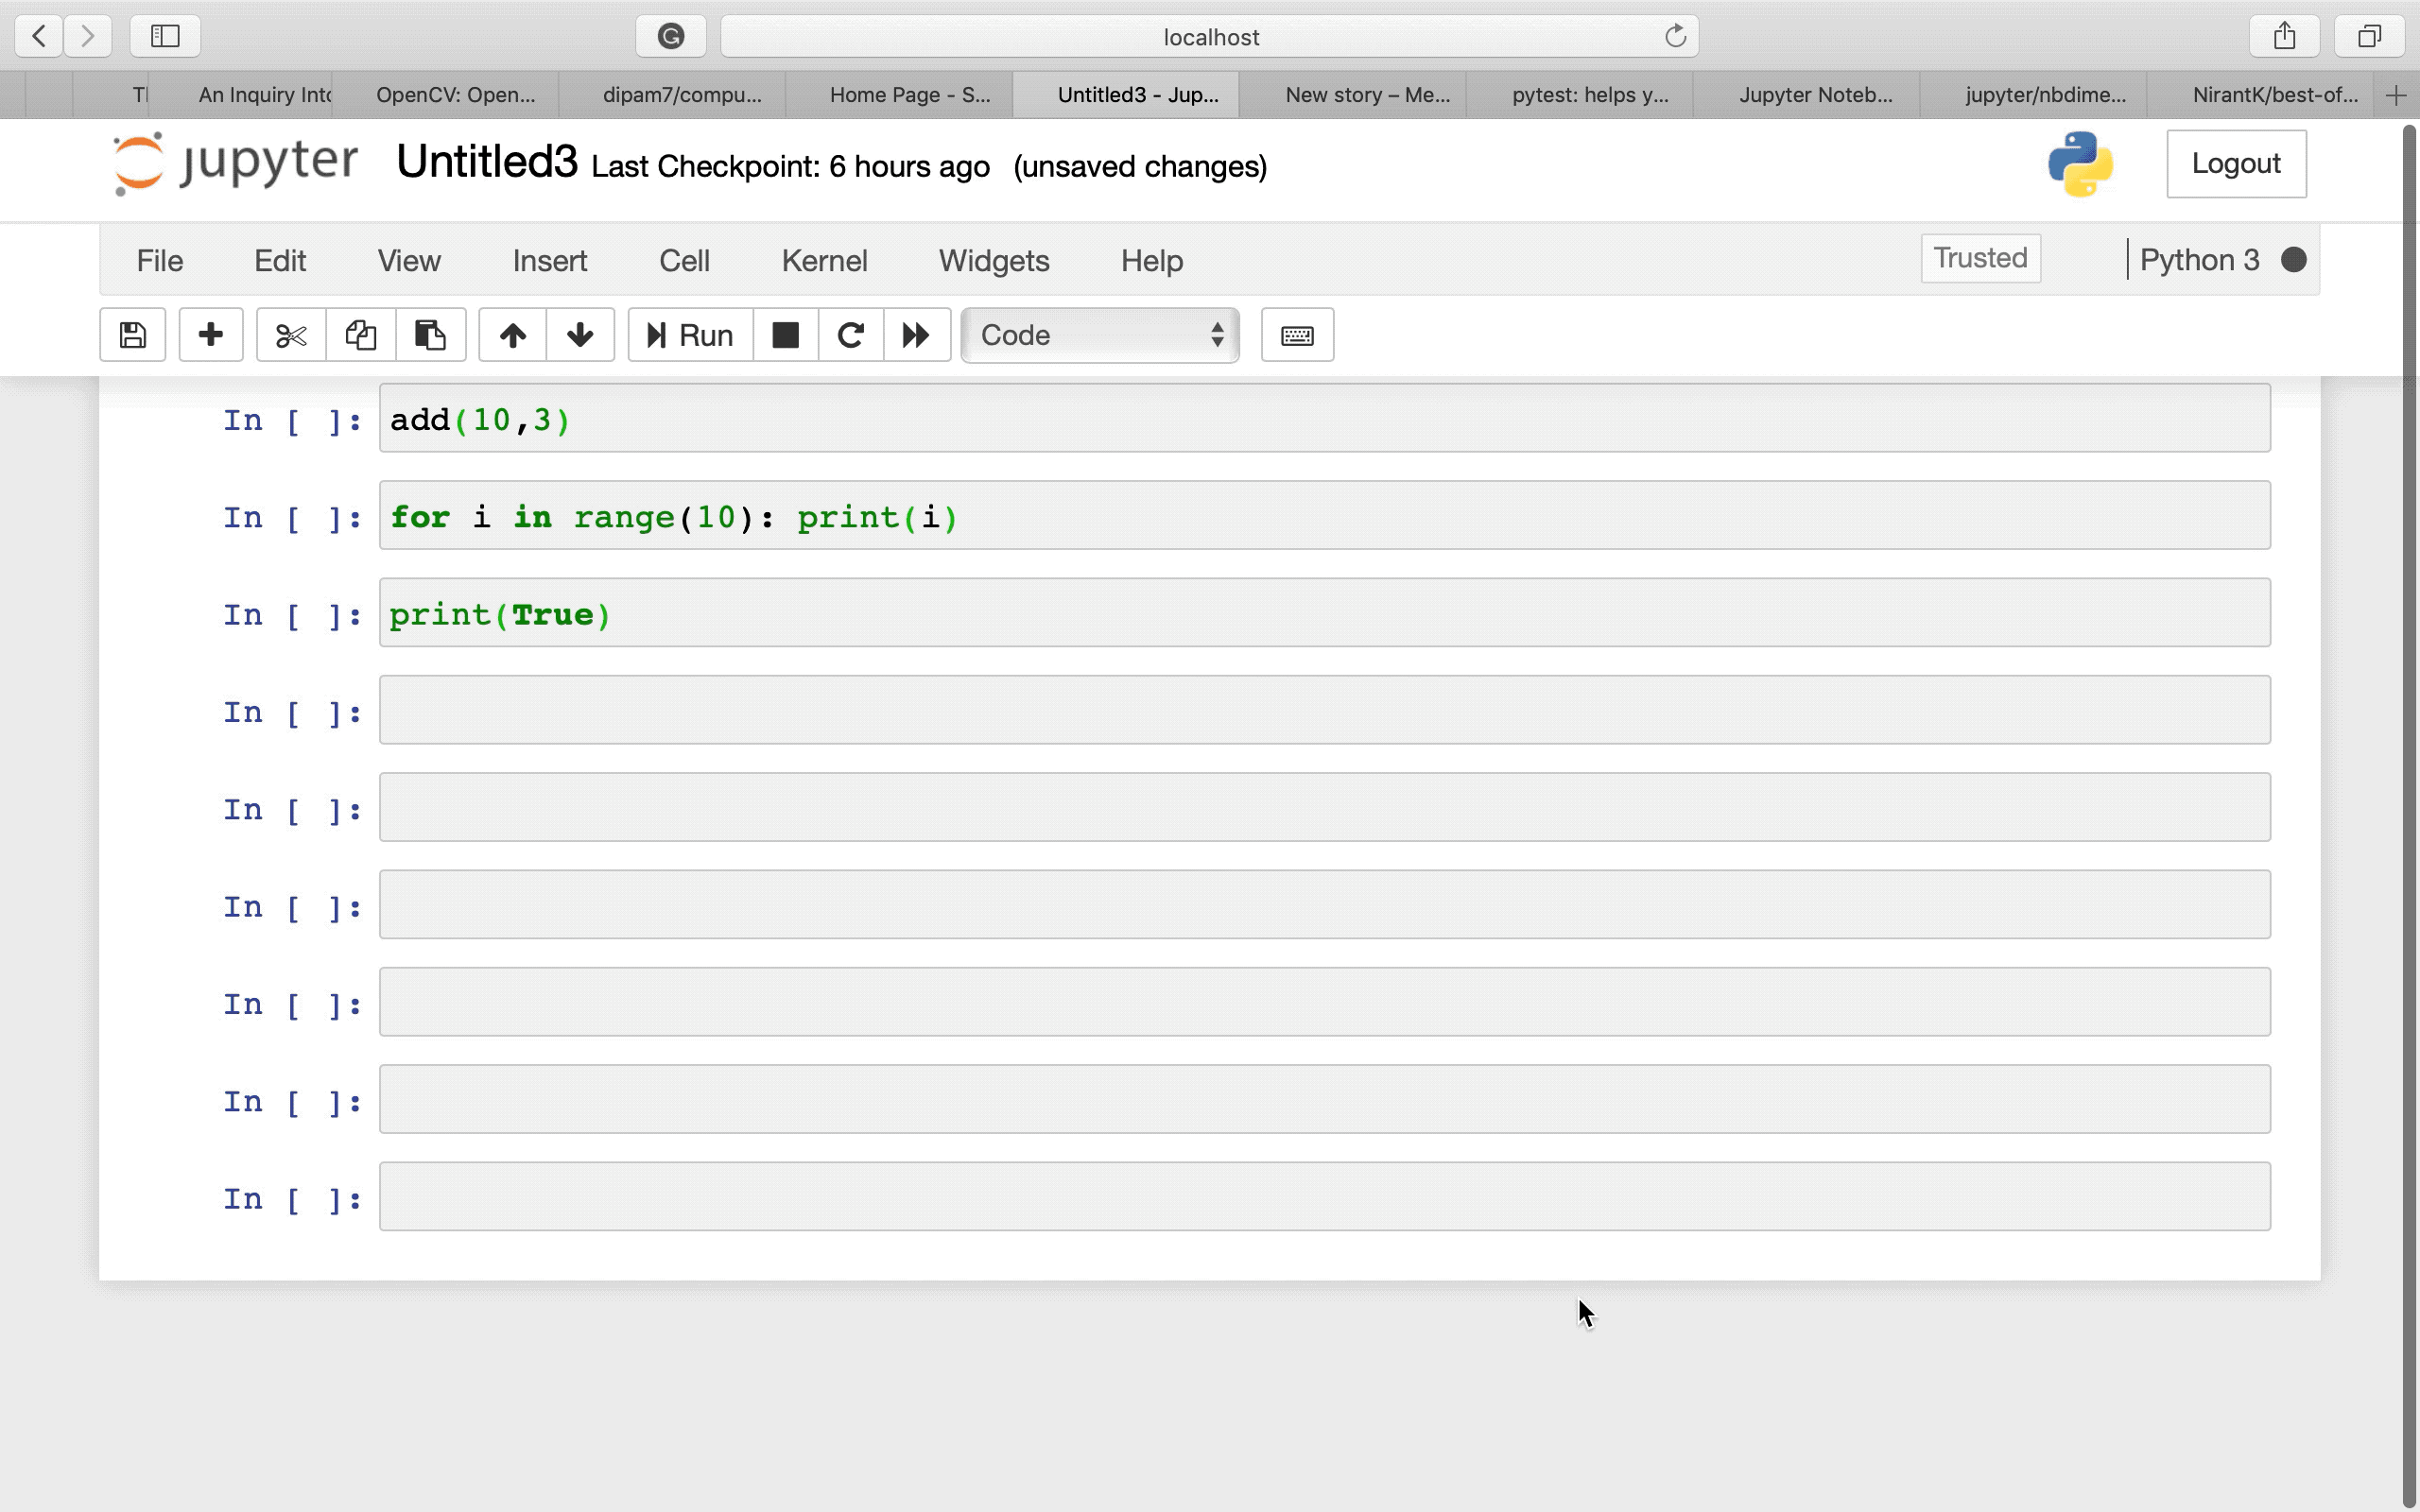Click the Stop kernel icon
The image size is (2420, 1512).
[x=784, y=335]
